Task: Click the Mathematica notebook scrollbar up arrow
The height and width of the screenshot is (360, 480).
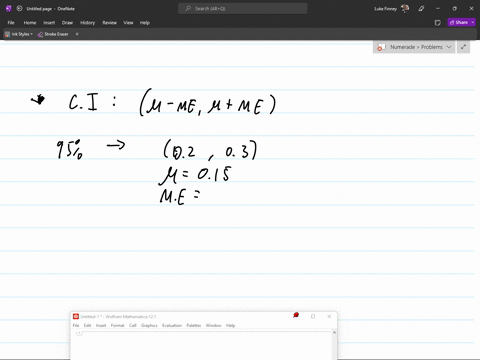Action: [334, 332]
